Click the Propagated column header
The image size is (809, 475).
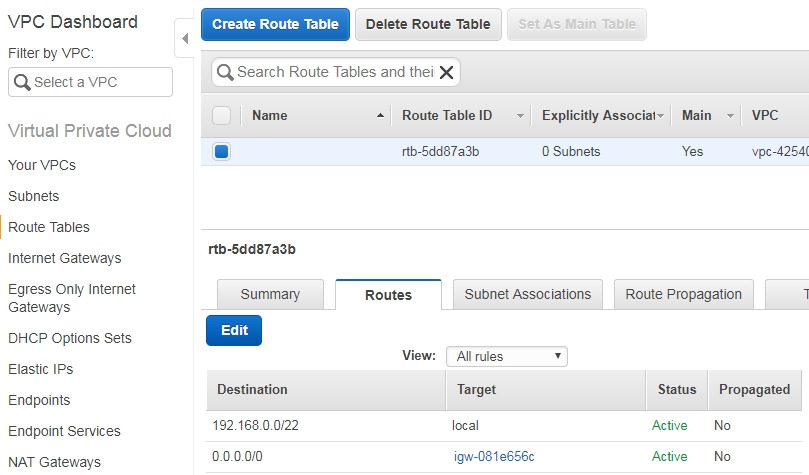pyautogui.click(x=754, y=390)
